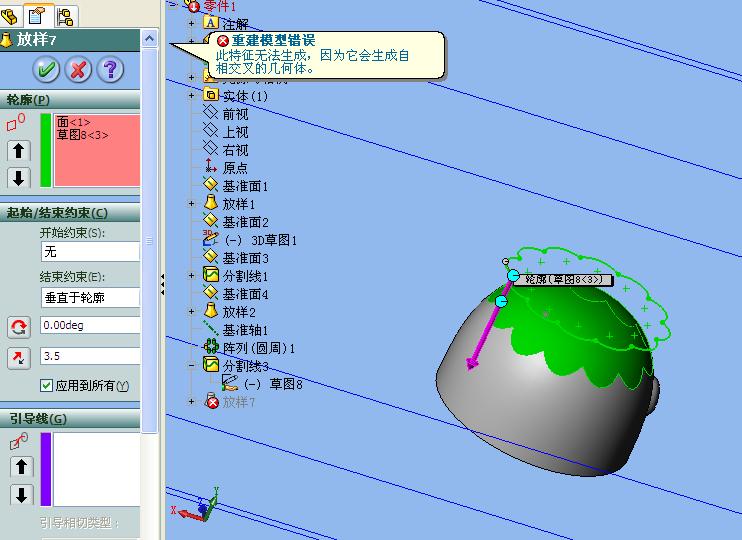Move profile down in 轮廓 list
This screenshot has width=742, height=540.
click(x=19, y=178)
